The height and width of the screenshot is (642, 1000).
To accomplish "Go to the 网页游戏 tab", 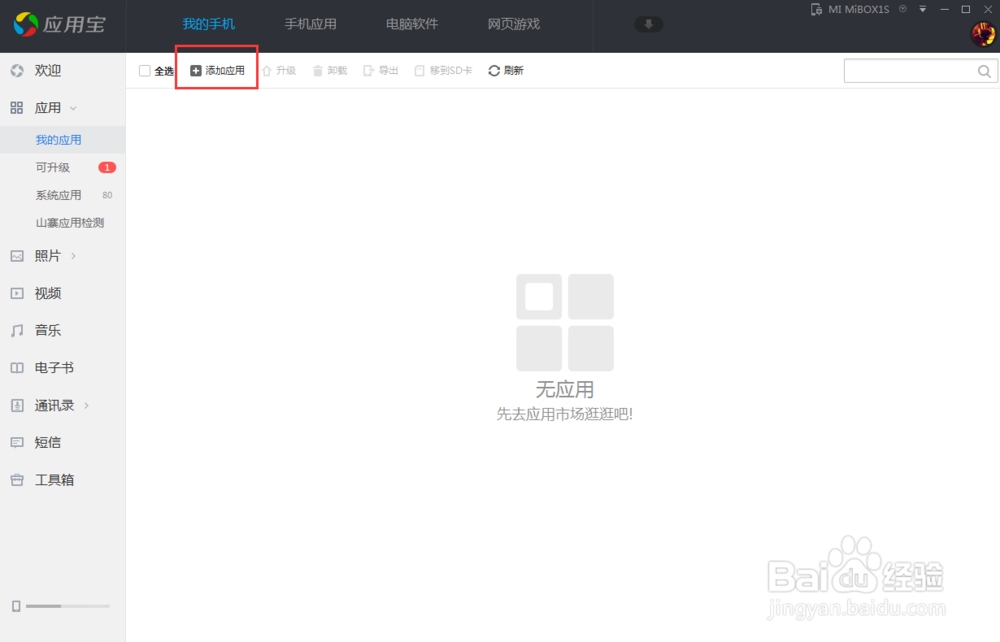I will coord(513,24).
